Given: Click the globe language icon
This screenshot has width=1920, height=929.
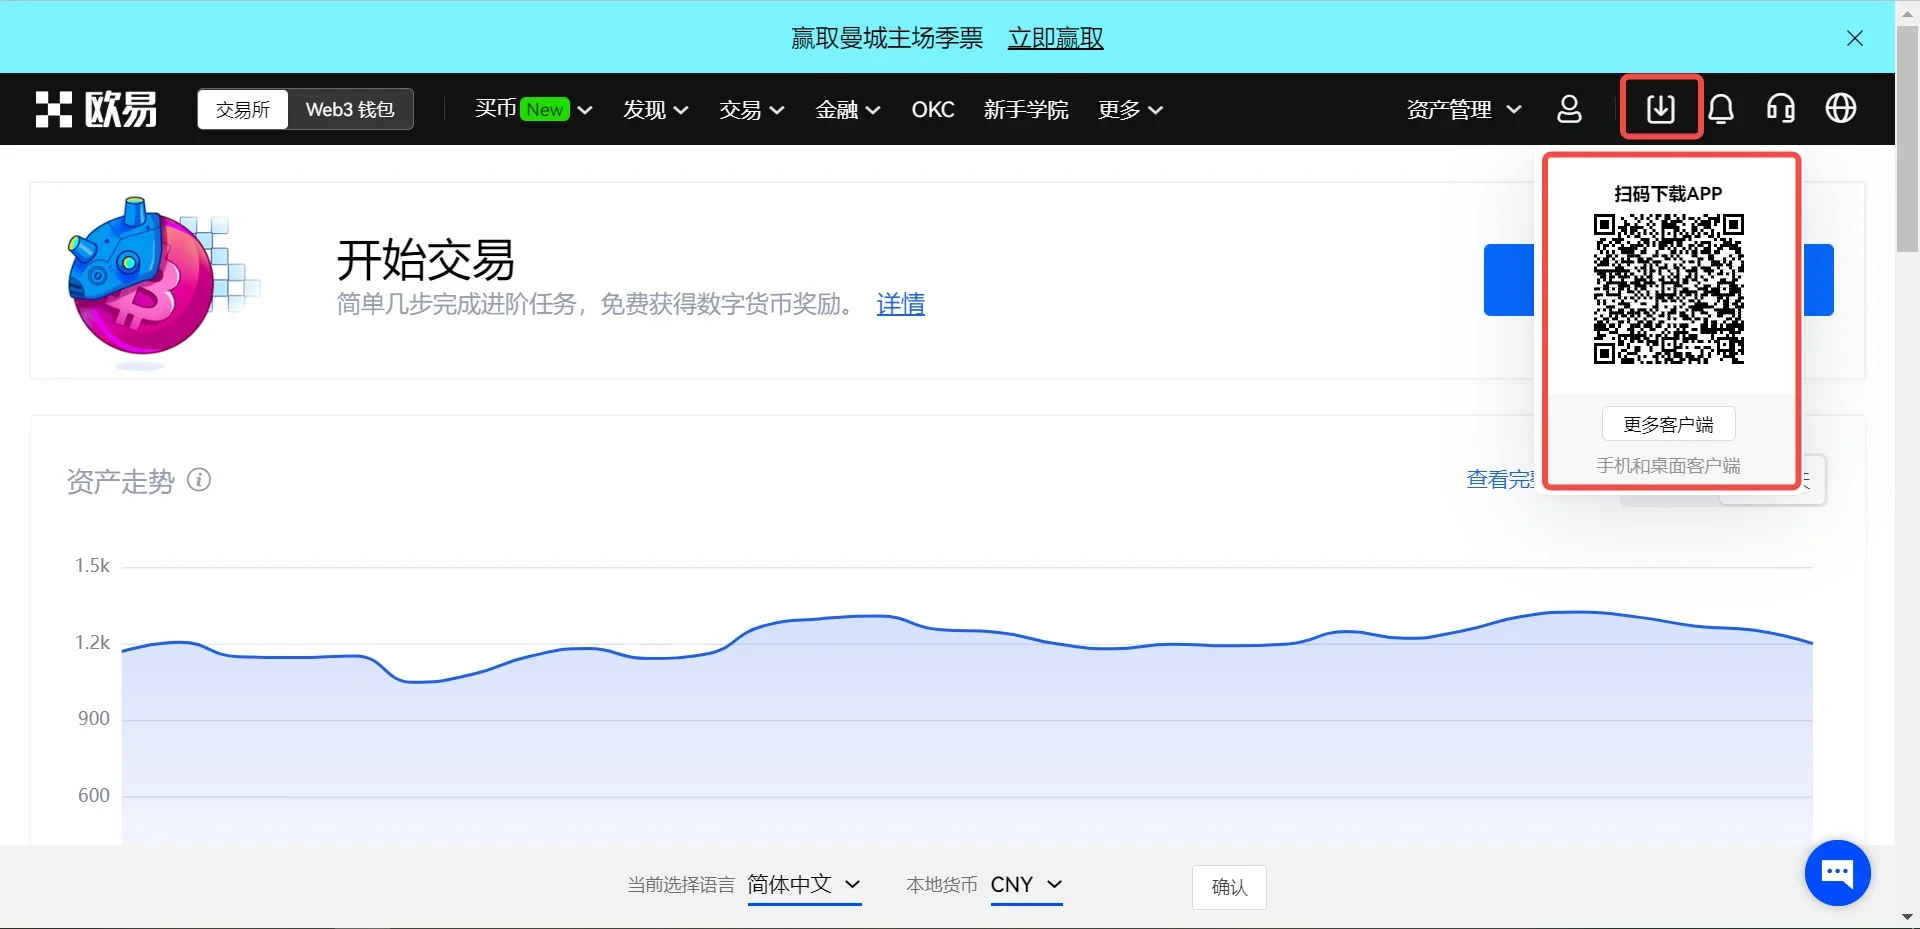Looking at the screenshot, I should [1840, 109].
